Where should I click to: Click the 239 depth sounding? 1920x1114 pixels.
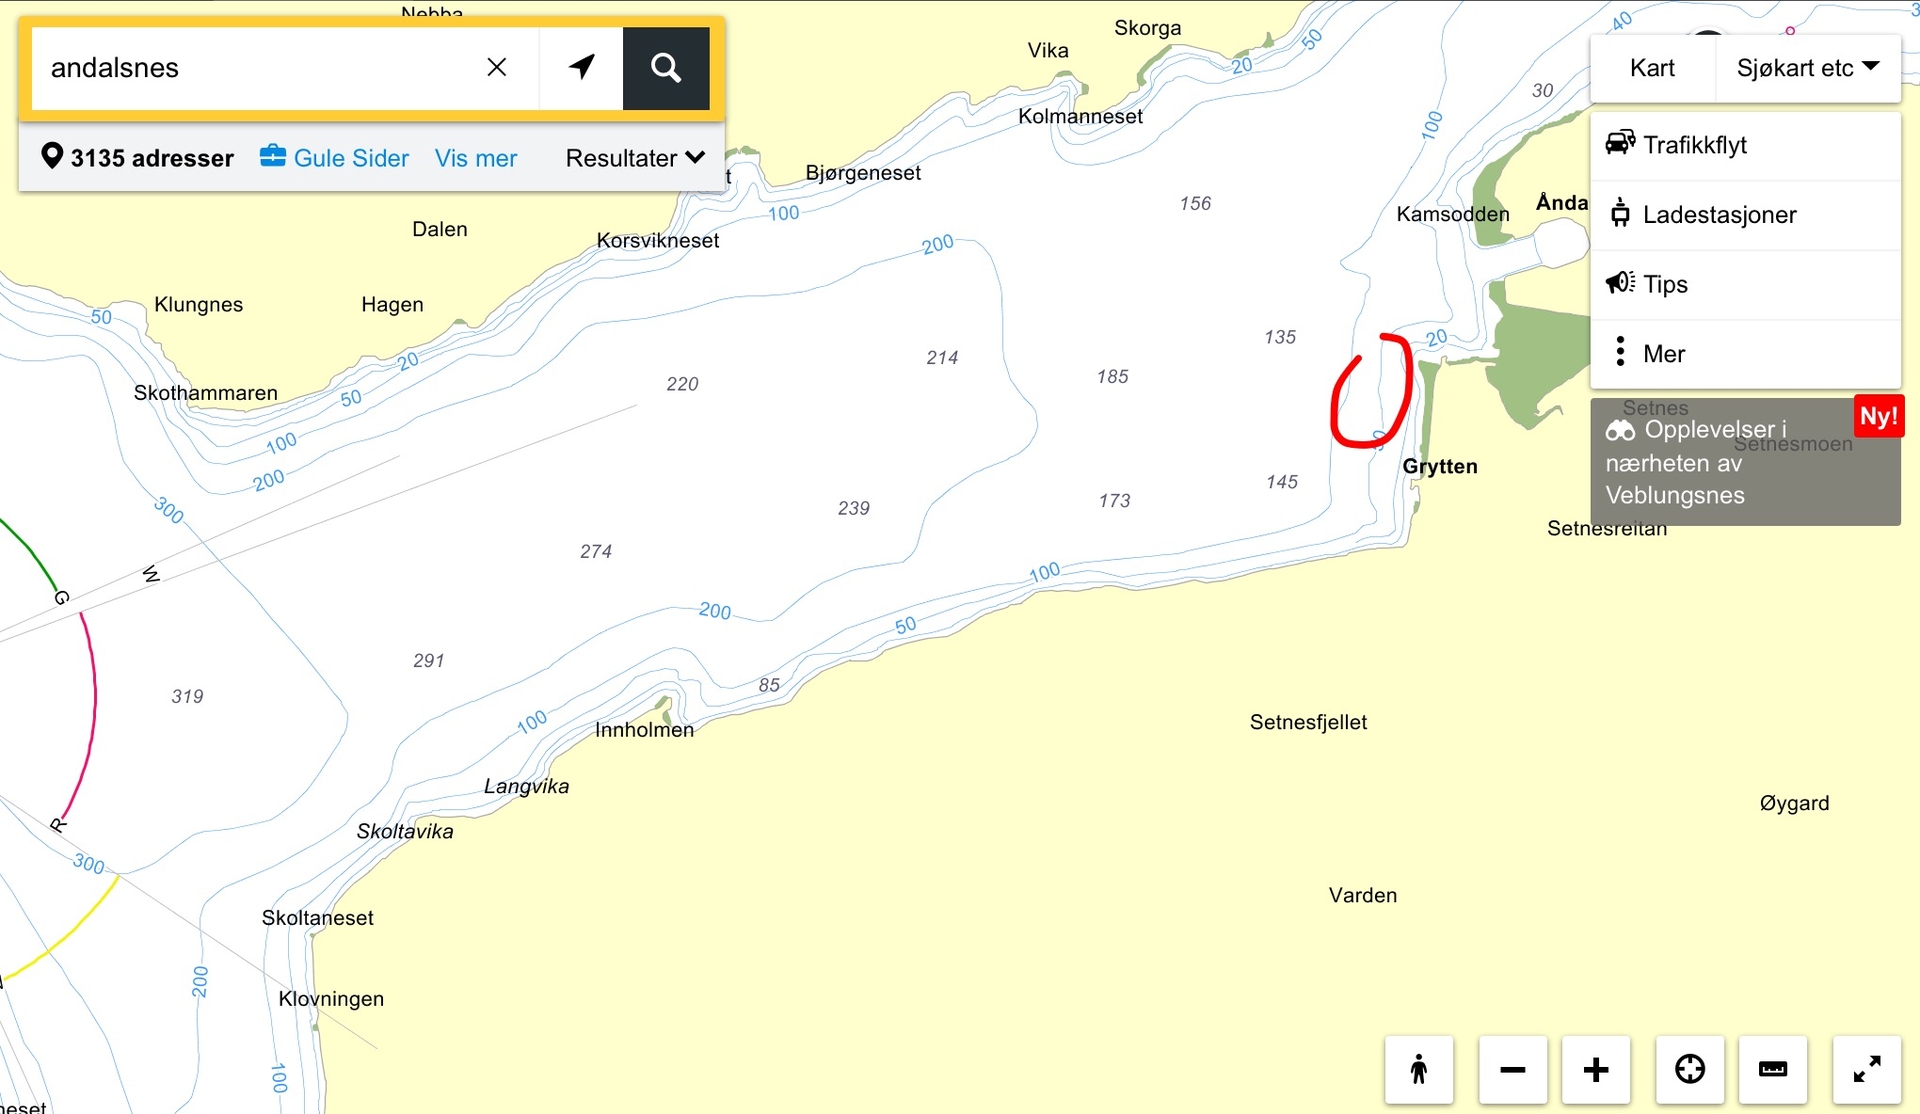click(x=853, y=508)
